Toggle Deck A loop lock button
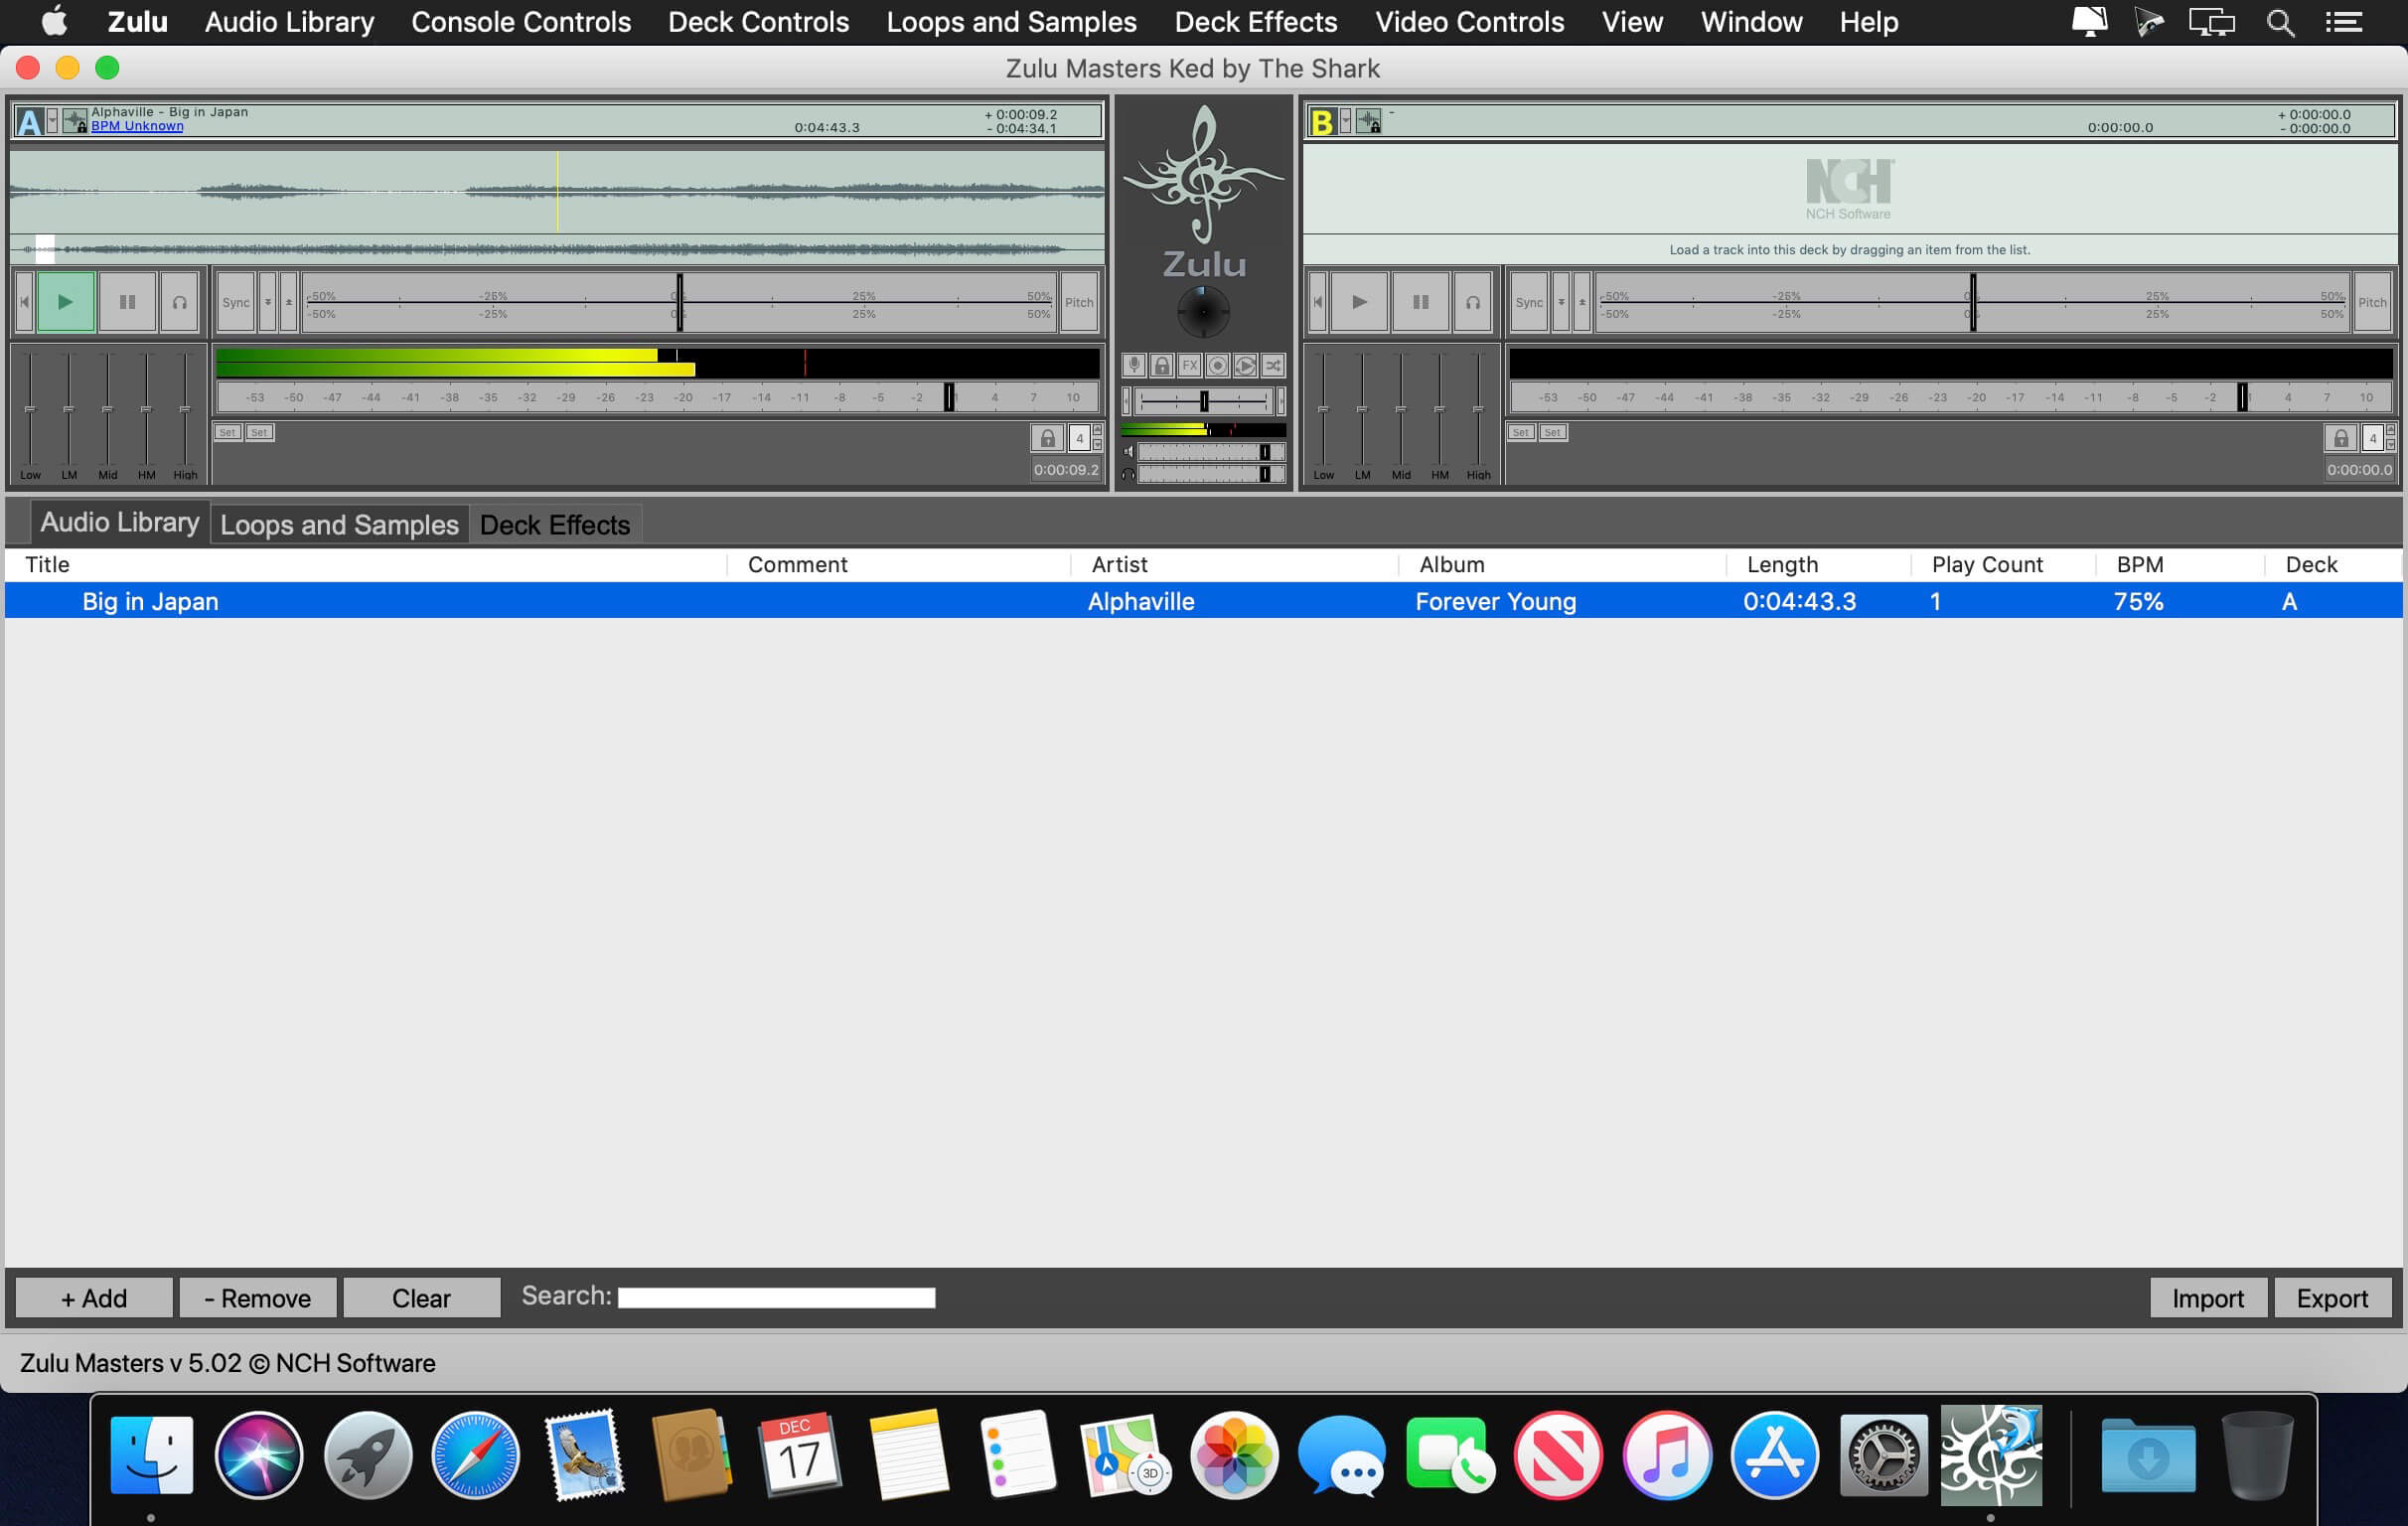 click(x=1047, y=438)
